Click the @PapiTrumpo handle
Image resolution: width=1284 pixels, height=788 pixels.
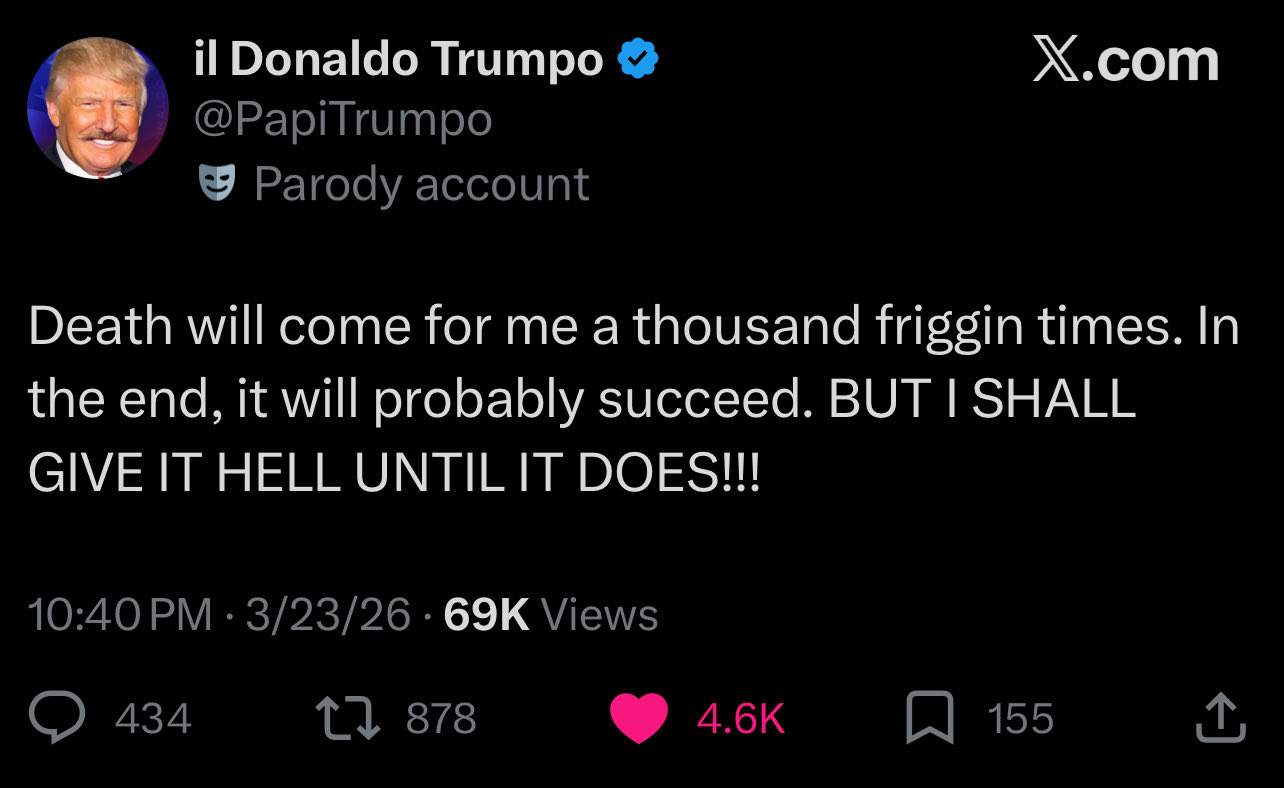[342, 121]
